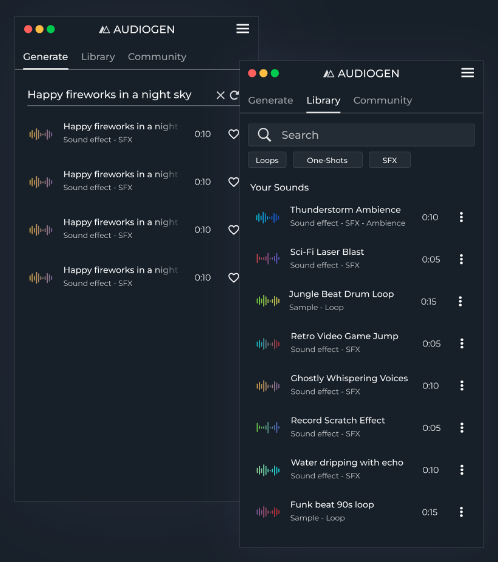Click 0:10 duration of first fireworks result

[x=203, y=134]
